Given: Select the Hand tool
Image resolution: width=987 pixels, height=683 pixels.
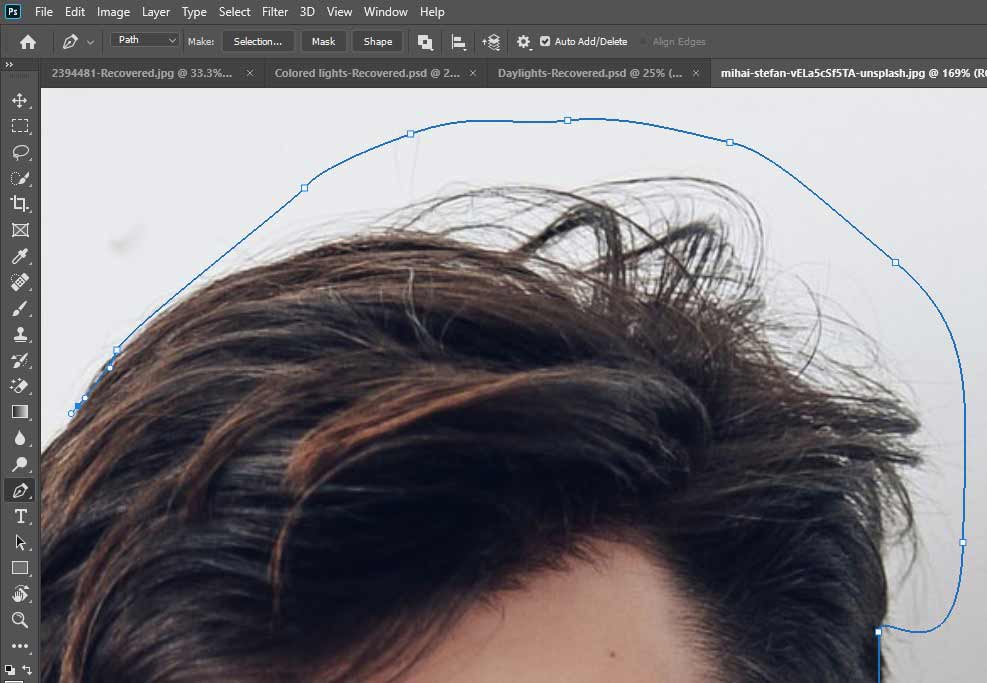Looking at the screenshot, I should coord(20,594).
